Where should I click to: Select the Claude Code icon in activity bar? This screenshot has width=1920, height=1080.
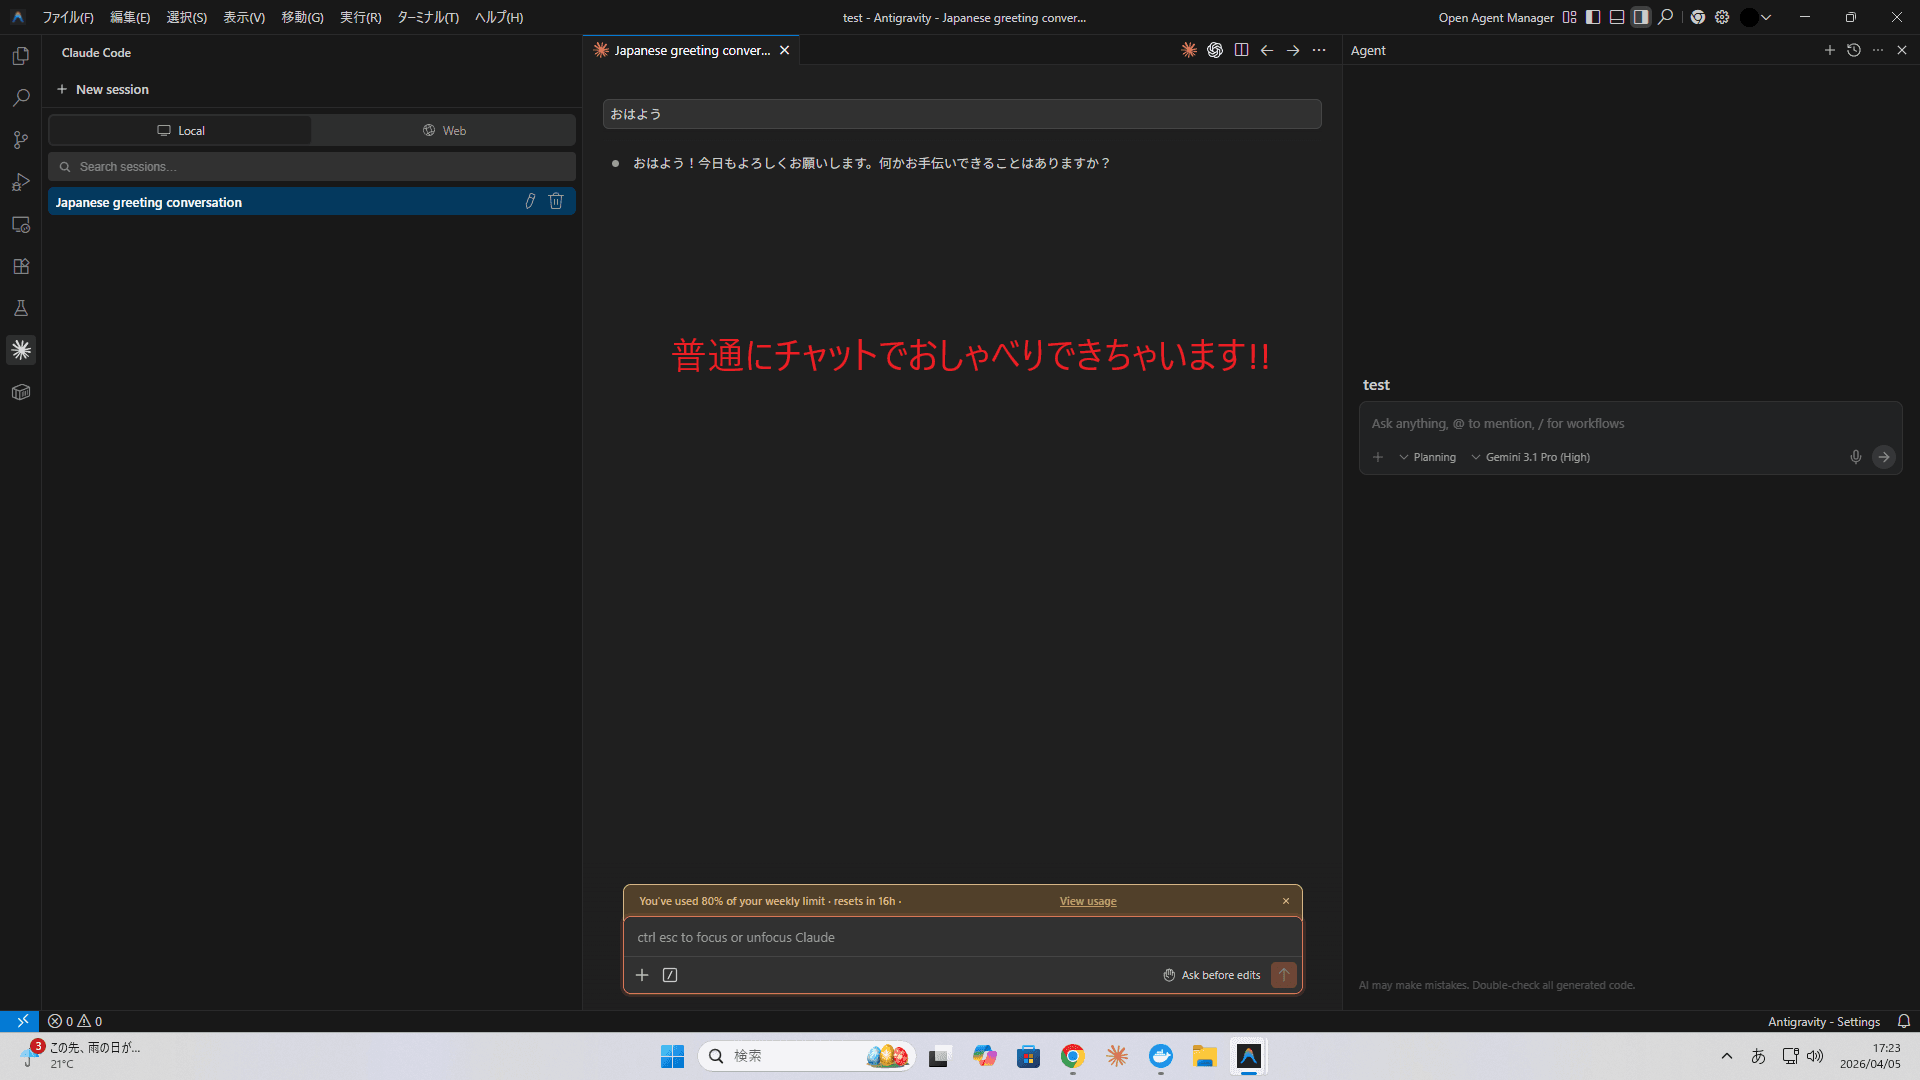(x=20, y=349)
